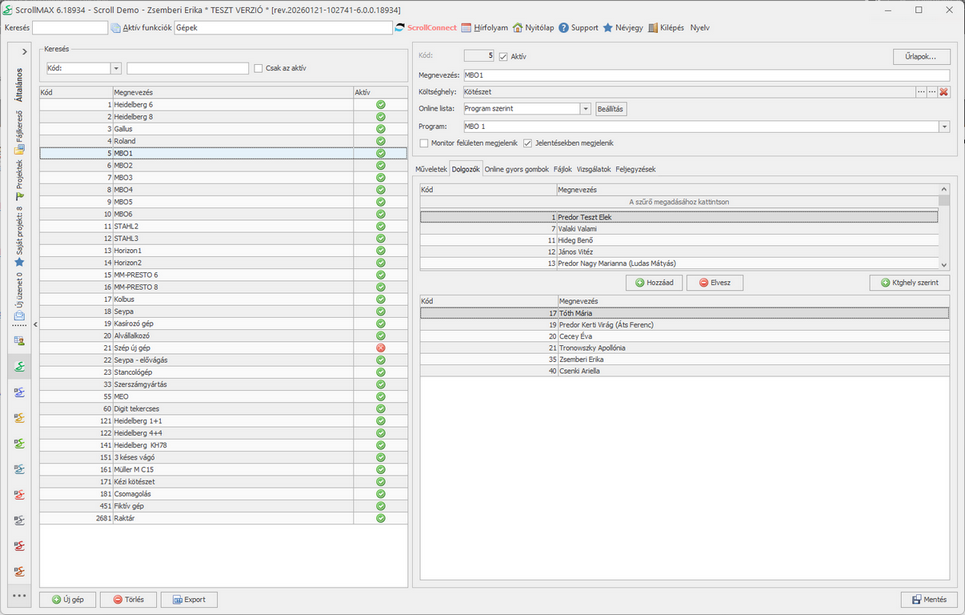Open the Kód search field dropdown
965x615 pixels.
click(116, 68)
